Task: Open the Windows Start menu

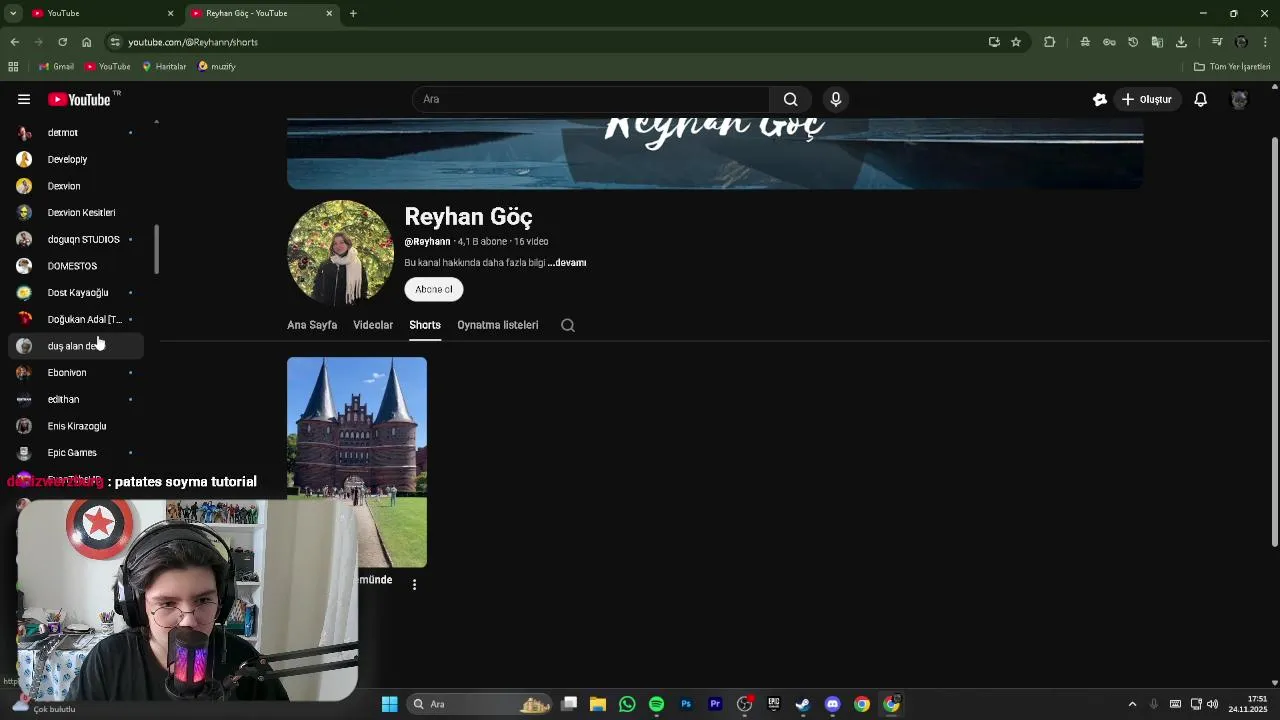Action: tap(390, 704)
